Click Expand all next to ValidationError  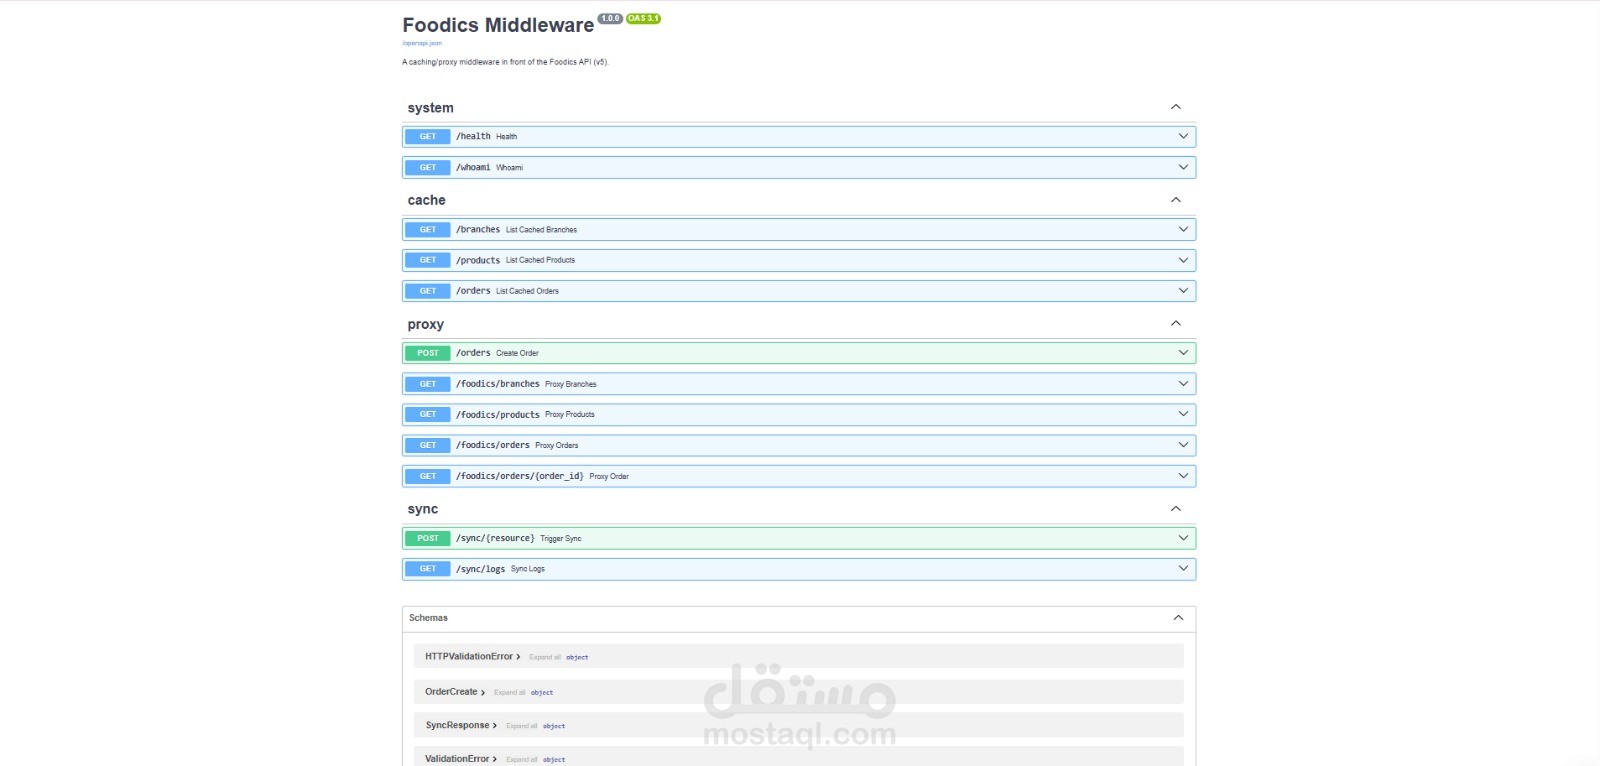(x=521, y=760)
